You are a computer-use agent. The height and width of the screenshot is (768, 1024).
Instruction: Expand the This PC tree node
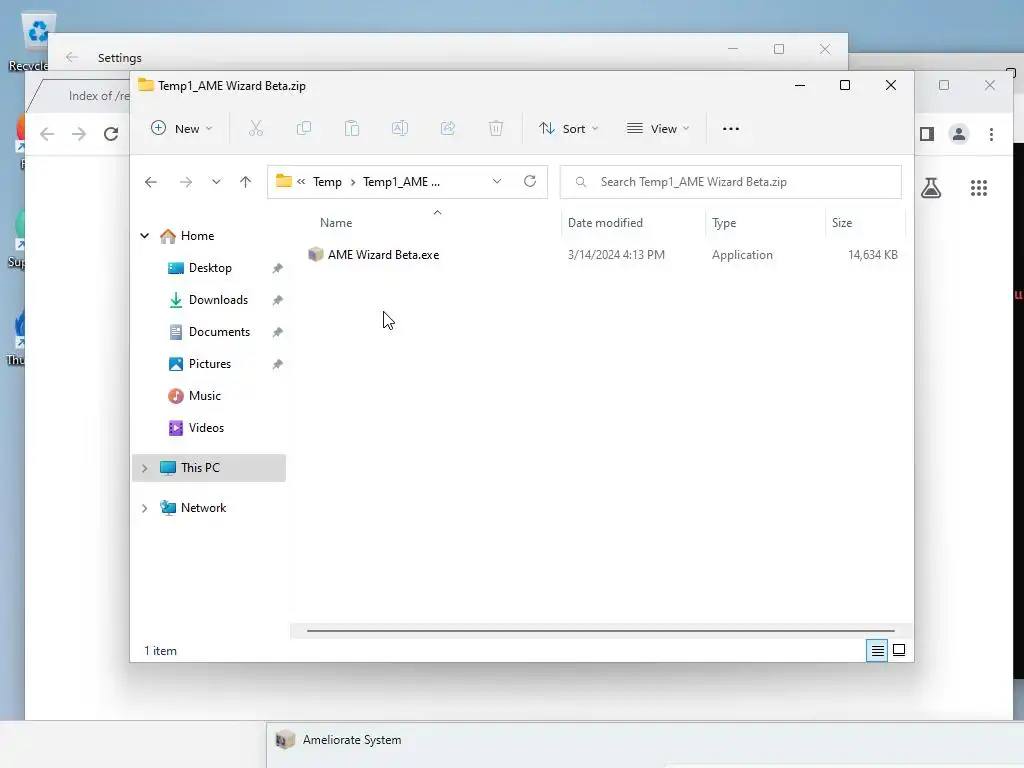pos(144,468)
